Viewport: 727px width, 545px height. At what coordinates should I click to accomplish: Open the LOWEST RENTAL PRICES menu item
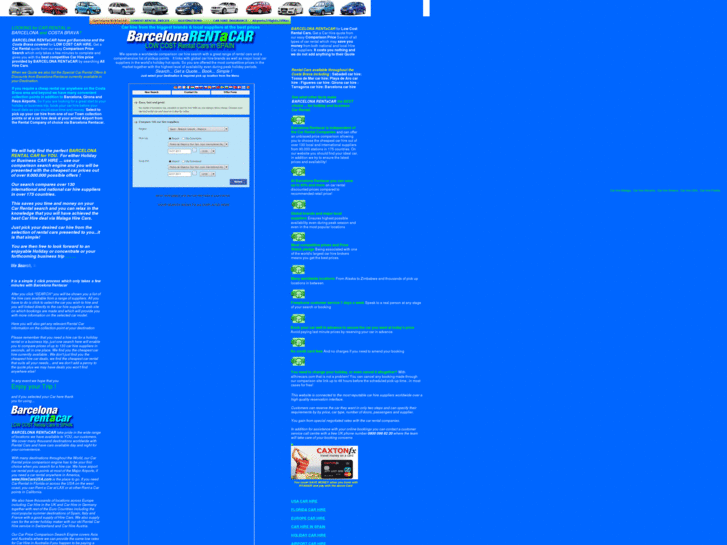150,21
